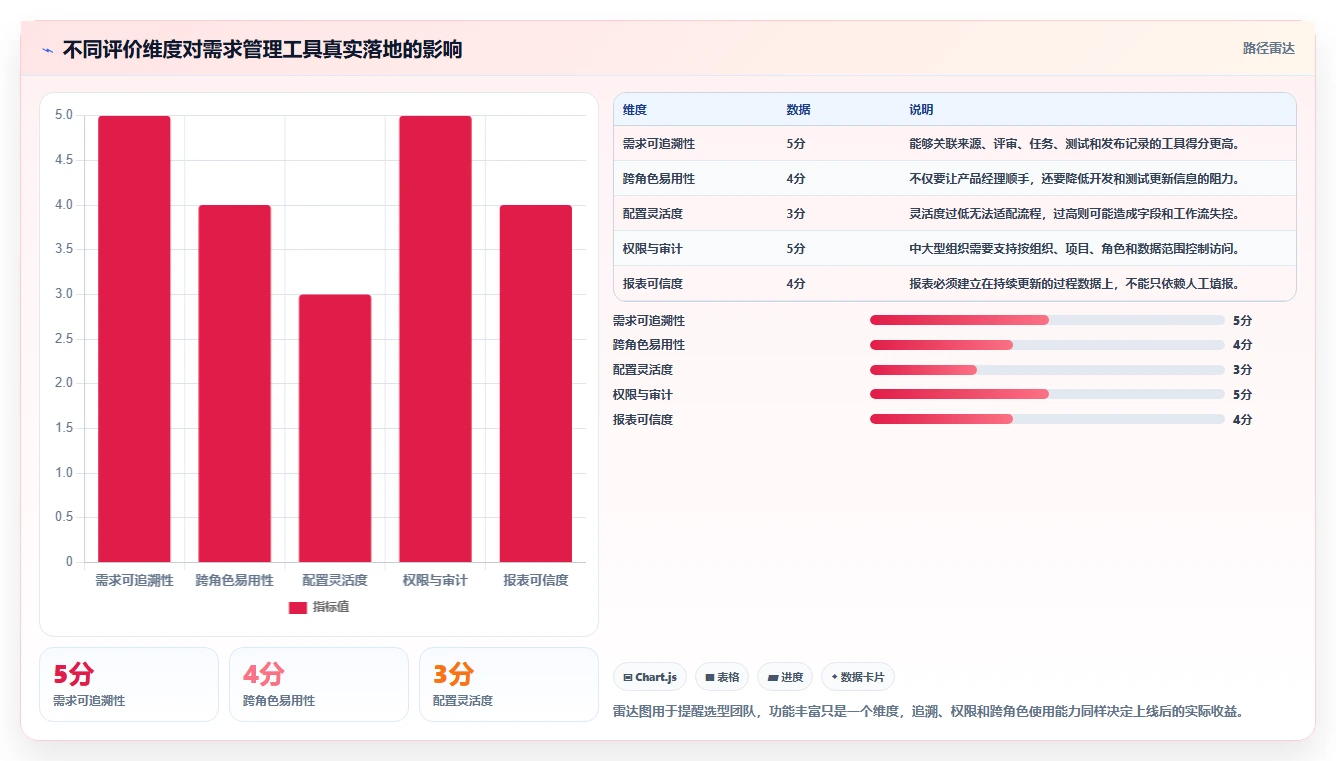Click the 跨角色易用性 progress bar showing 4分
Viewport: 1336px width, 761px height.
click(x=1047, y=345)
